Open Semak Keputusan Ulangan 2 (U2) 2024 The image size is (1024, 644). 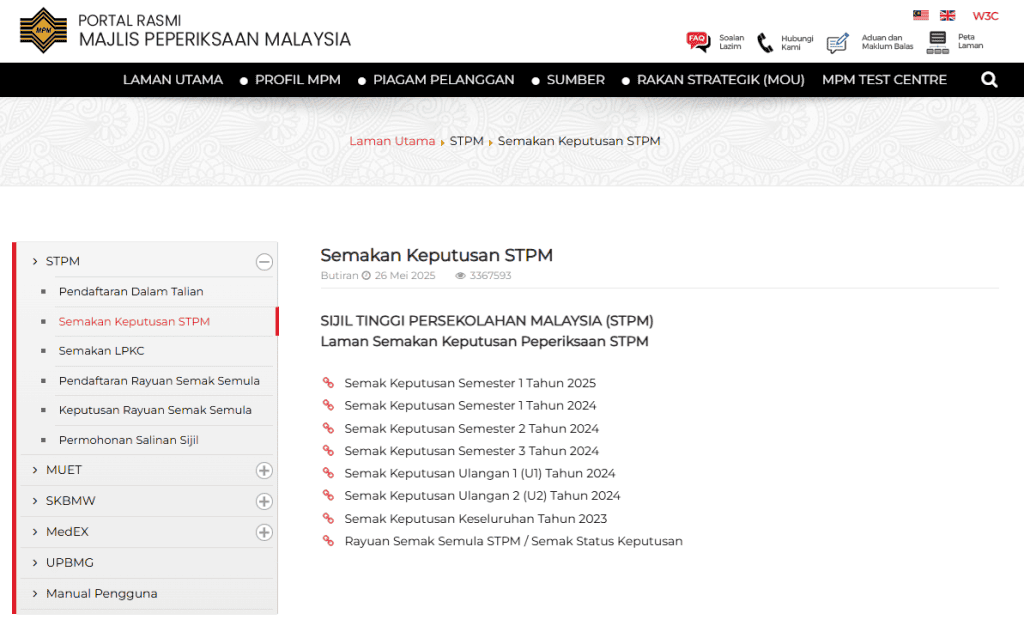[x=483, y=496]
